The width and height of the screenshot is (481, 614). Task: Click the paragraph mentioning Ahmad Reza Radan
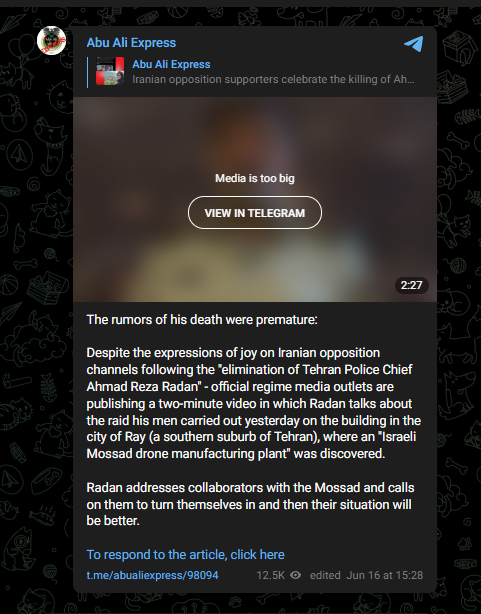[x=254, y=403]
